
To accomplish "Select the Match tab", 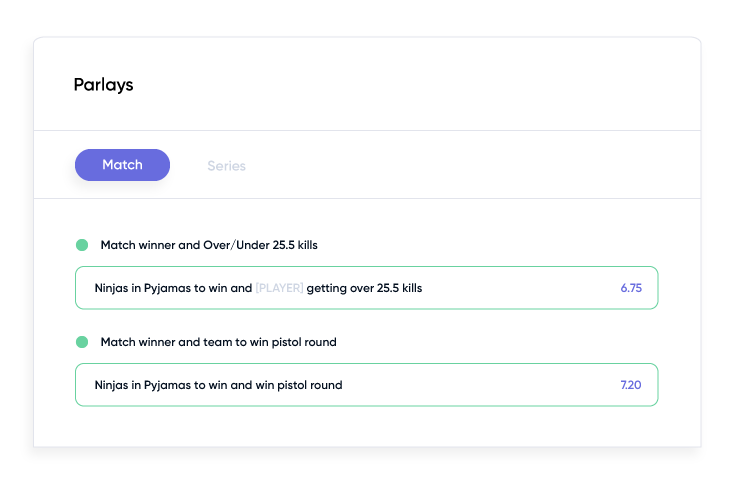I will [x=122, y=165].
